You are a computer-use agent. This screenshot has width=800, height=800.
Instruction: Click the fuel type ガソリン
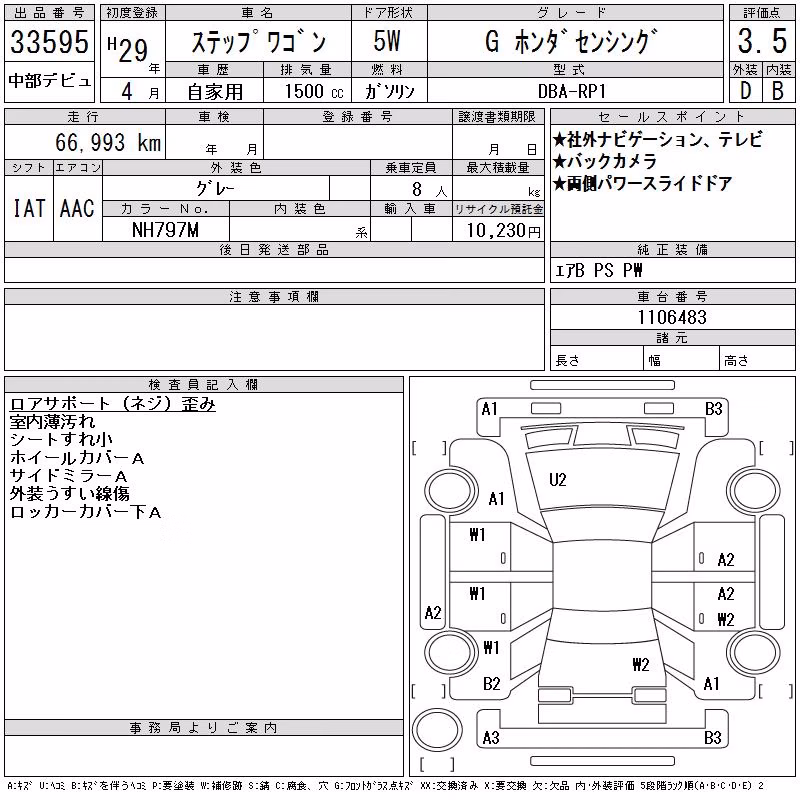pos(390,92)
